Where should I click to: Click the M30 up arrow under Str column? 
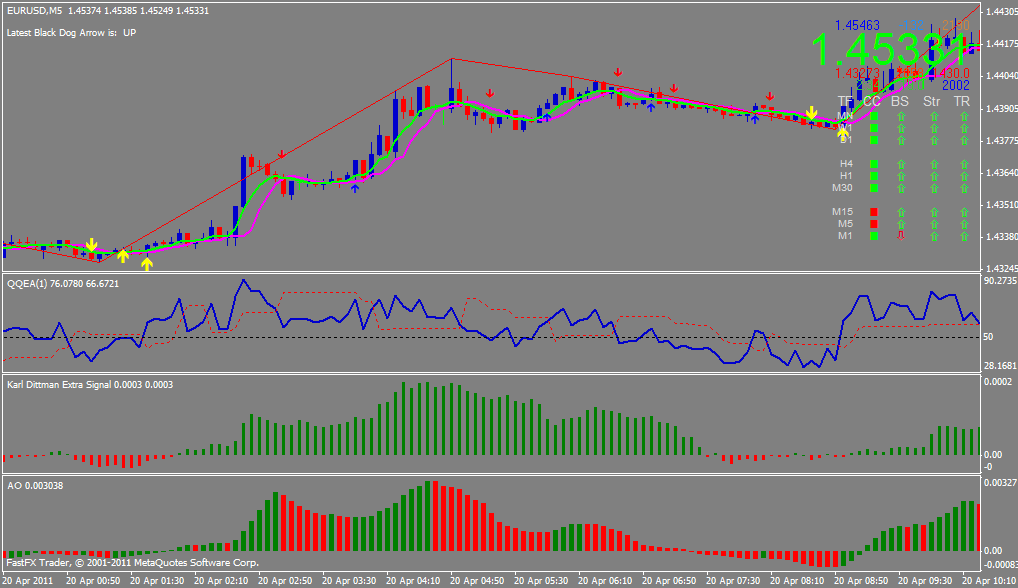932,187
